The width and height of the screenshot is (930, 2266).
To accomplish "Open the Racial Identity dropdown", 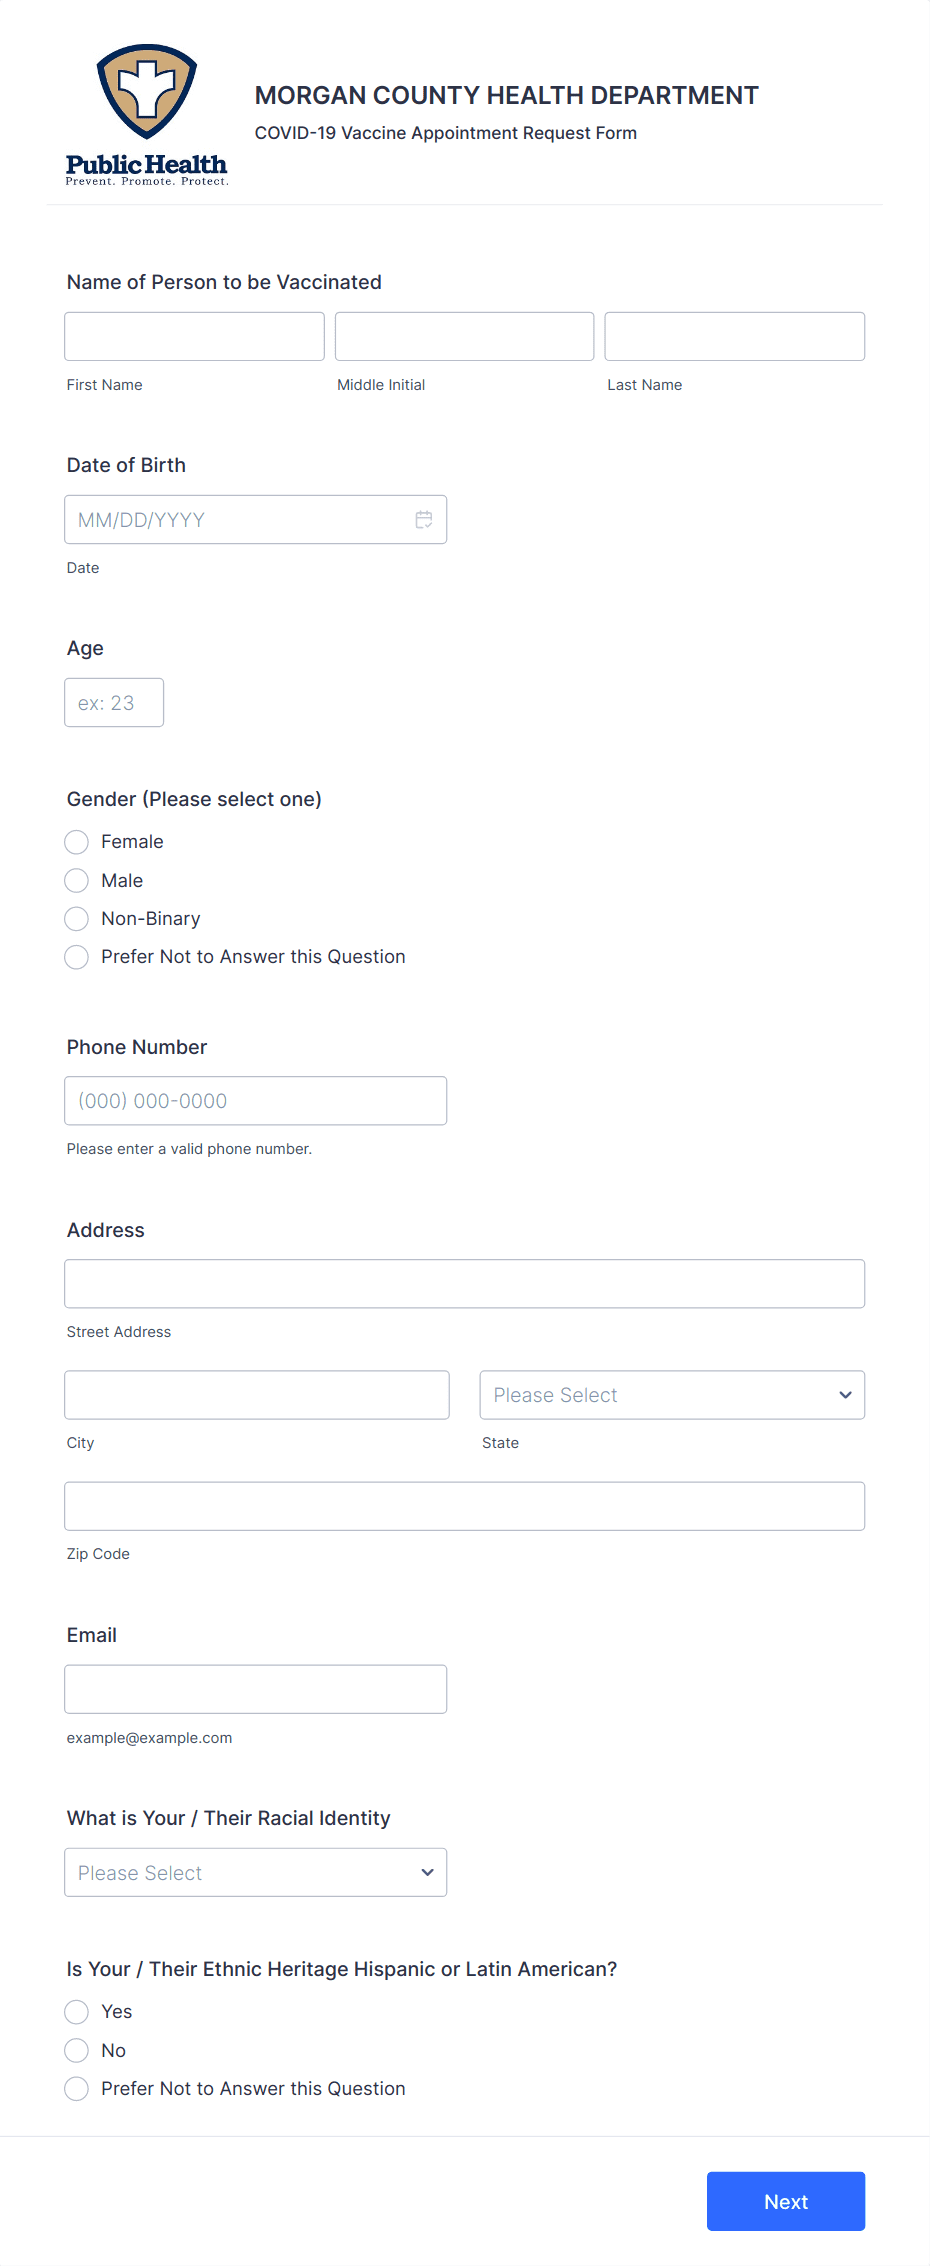I will click(x=255, y=1872).
